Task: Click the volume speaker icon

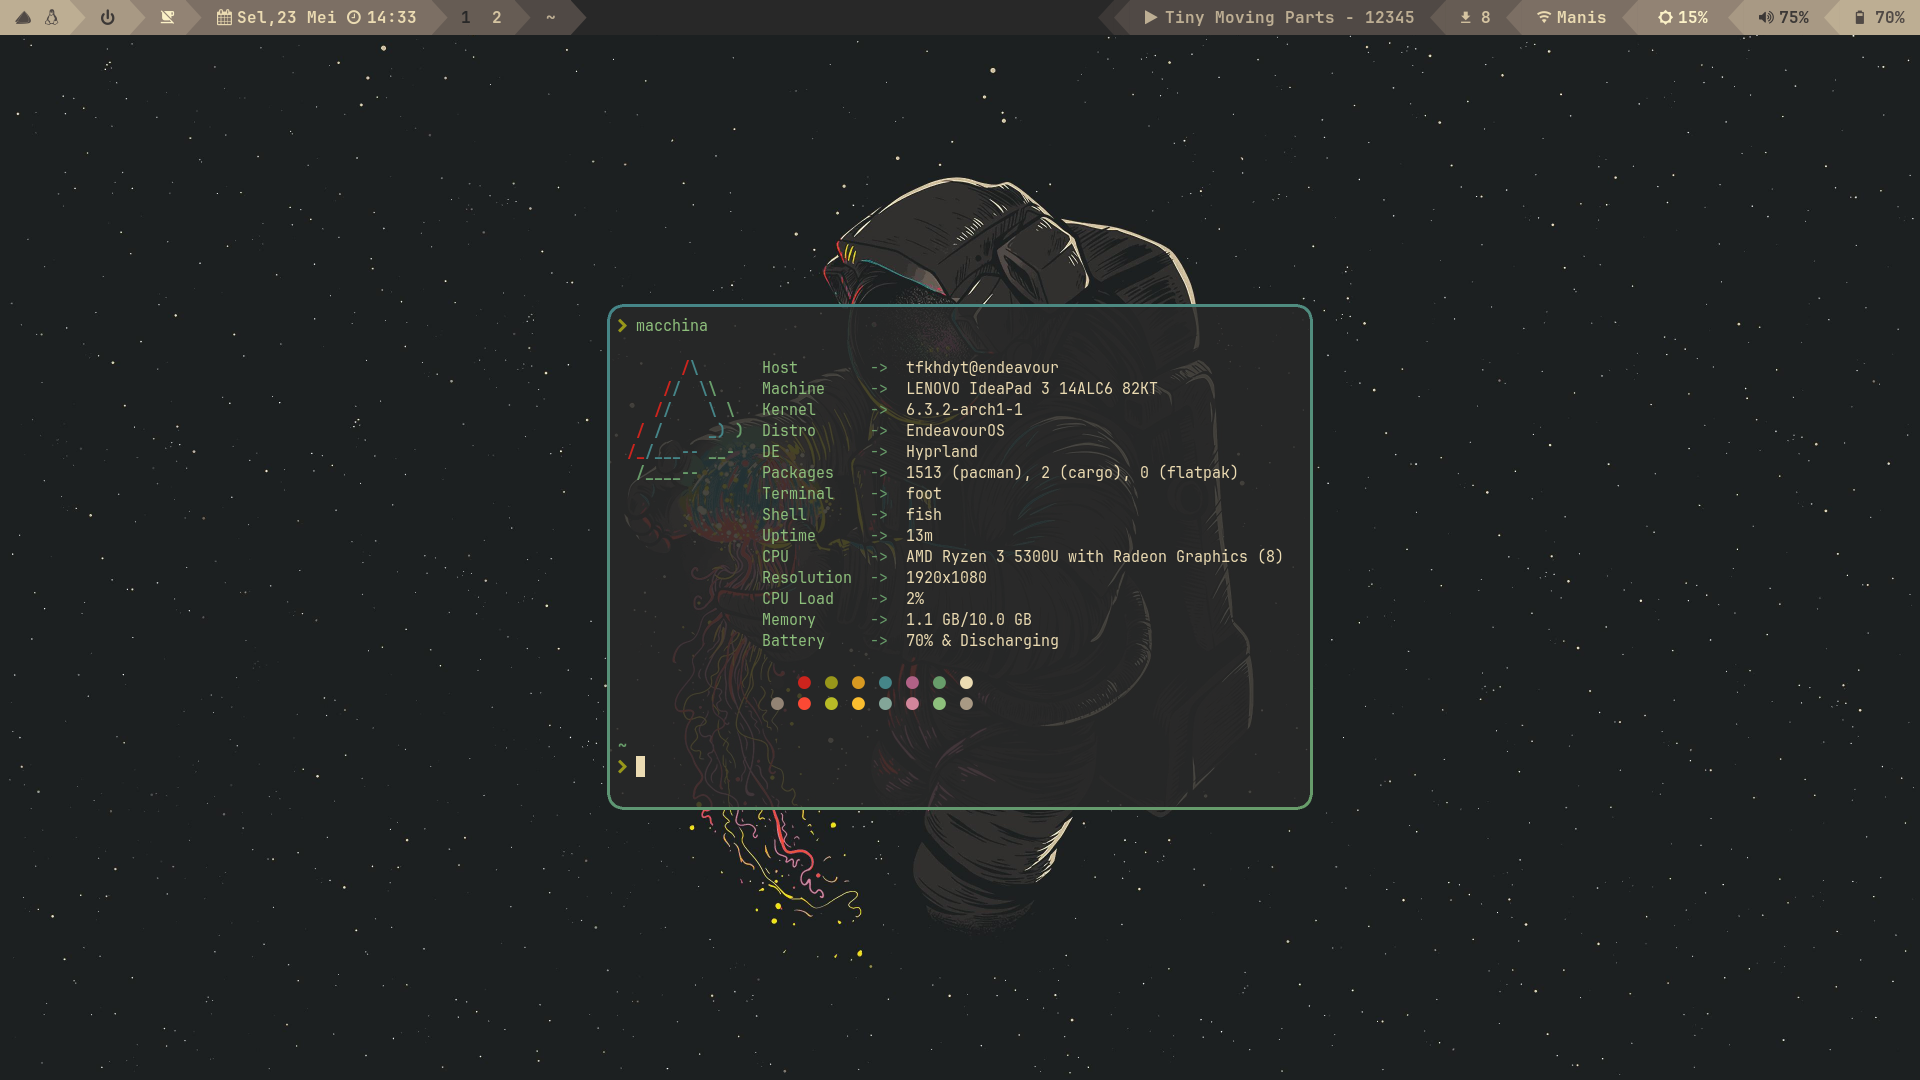Action: tap(1766, 17)
